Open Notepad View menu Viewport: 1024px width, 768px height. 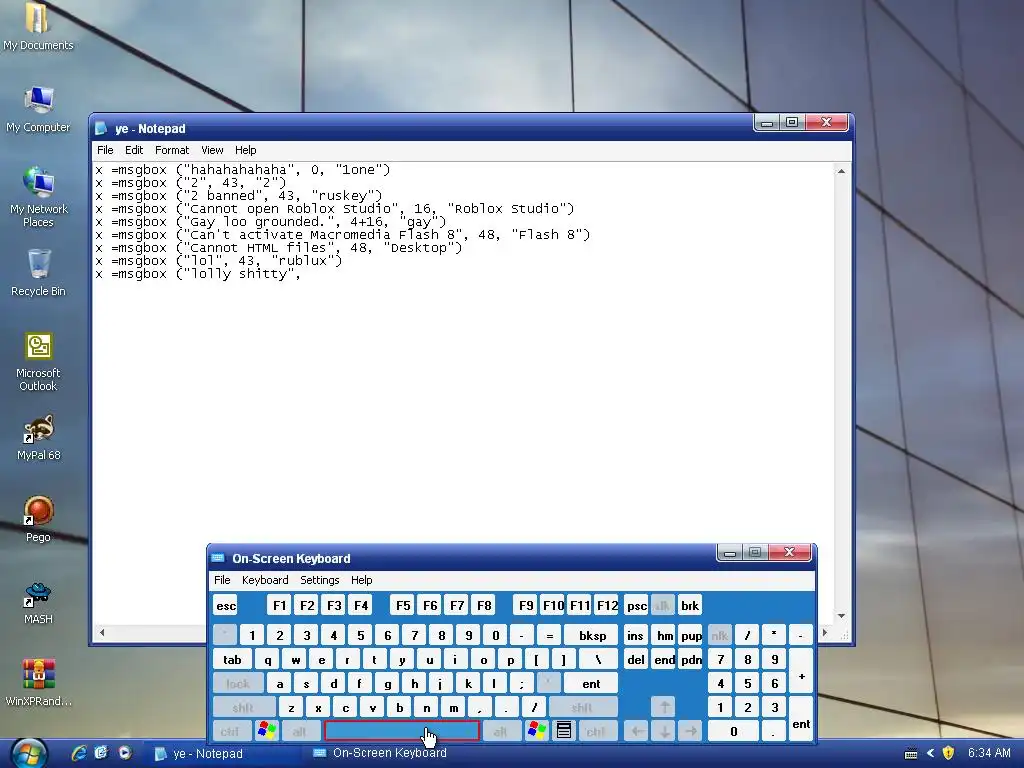click(x=212, y=150)
